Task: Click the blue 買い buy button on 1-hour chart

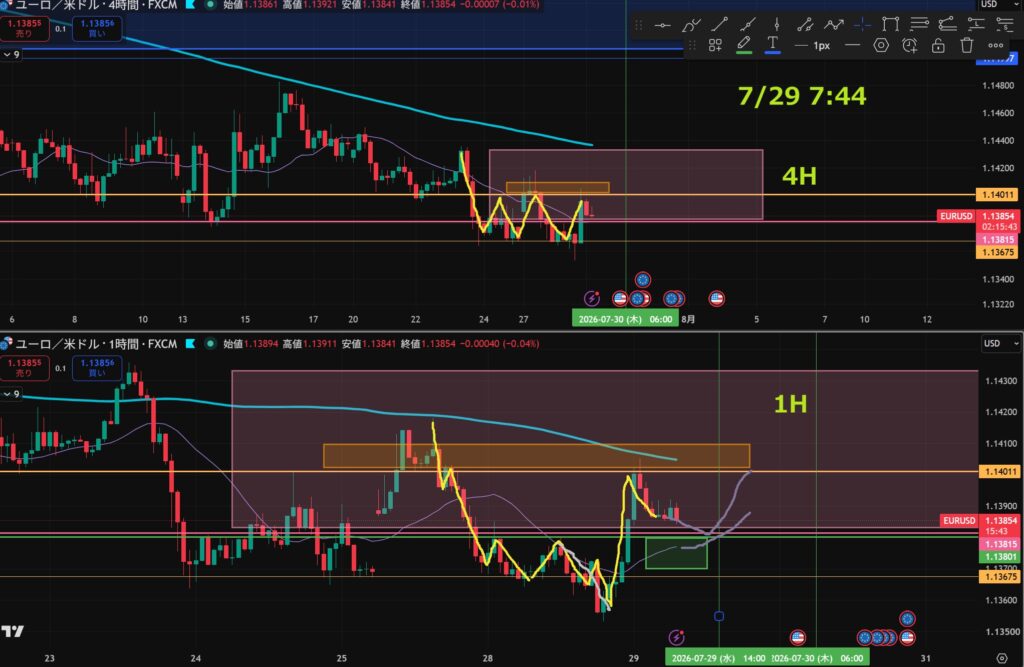Action: coord(97,368)
